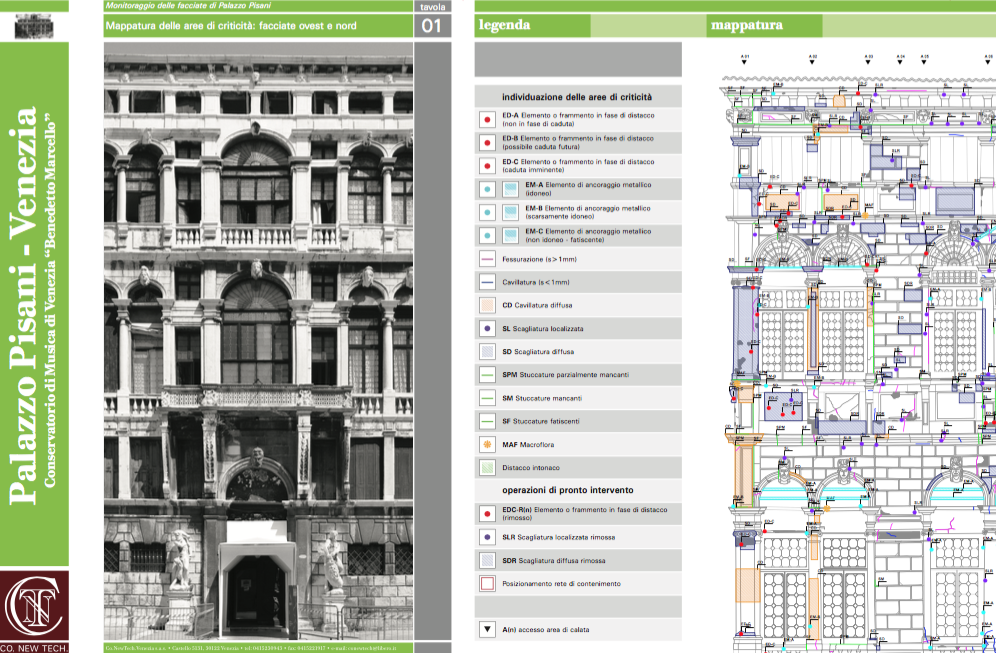Click the 'Cavillatura (s<1mm)' label
Viewport: 996px width, 653px height.
tap(535, 282)
